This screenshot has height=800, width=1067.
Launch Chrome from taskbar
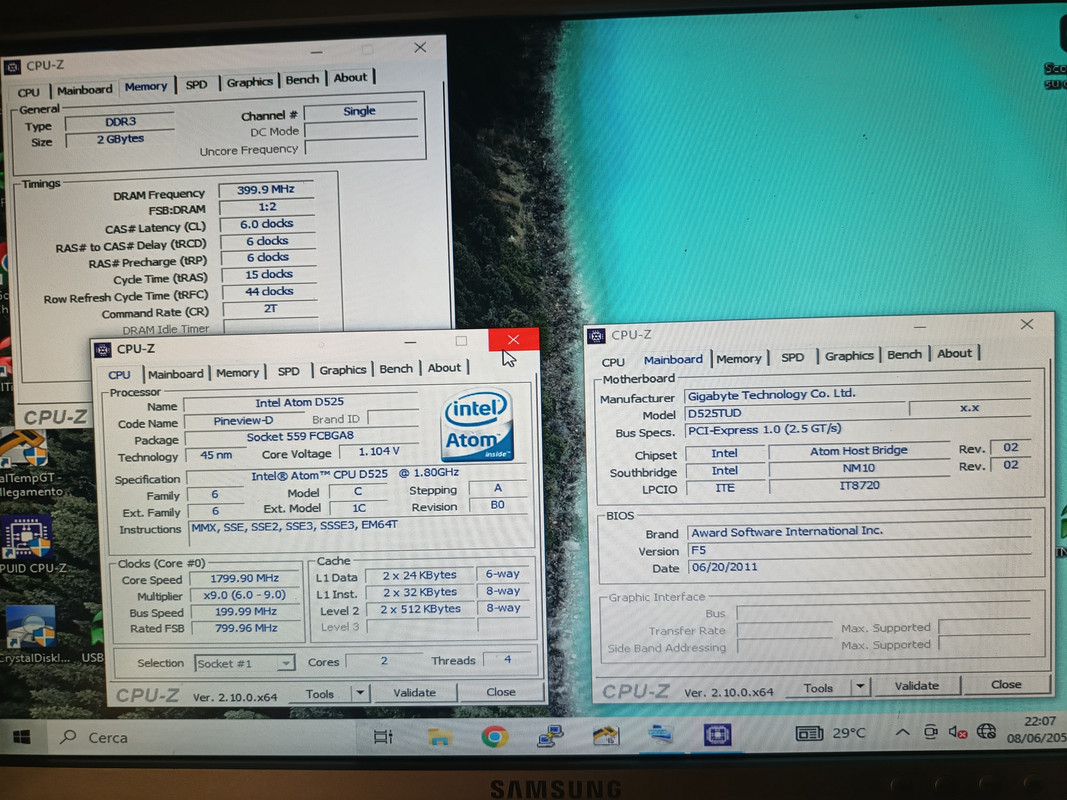click(x=495, y=737)
